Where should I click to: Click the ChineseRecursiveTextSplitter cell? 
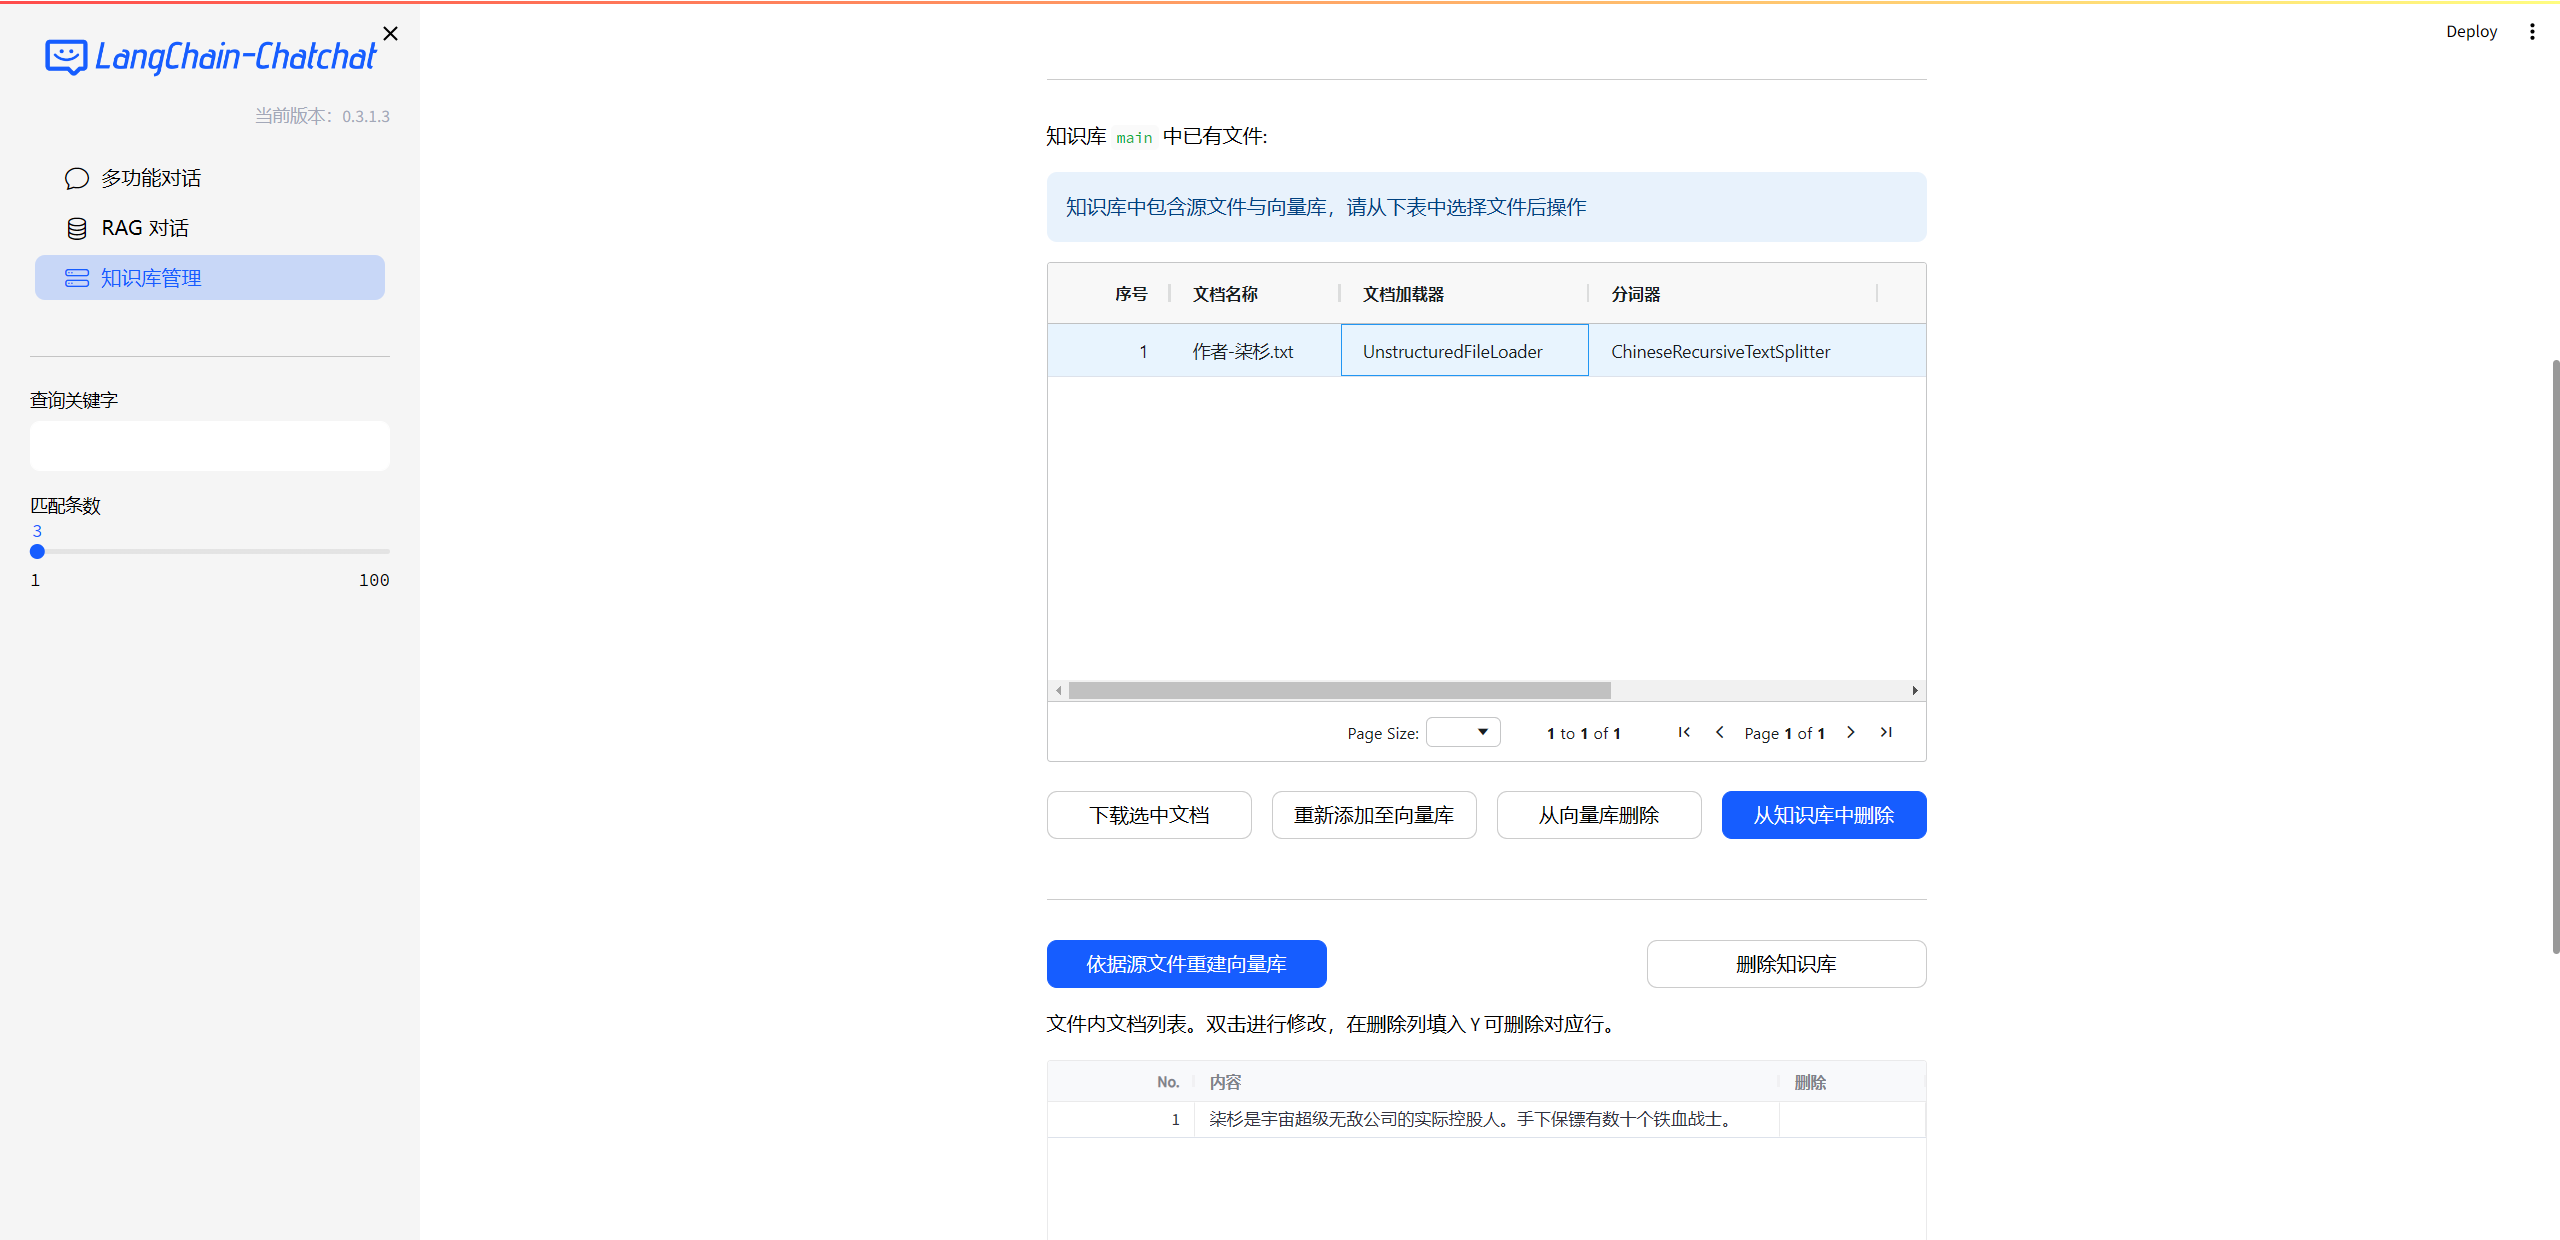pyautogui.click(x=1733, y=351)
